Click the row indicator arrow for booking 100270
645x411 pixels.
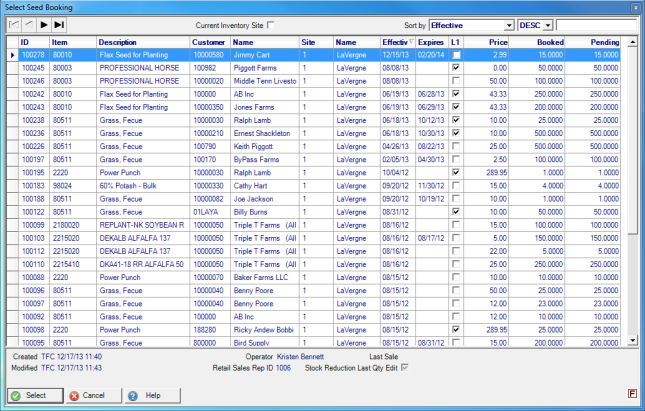(12, 55)
